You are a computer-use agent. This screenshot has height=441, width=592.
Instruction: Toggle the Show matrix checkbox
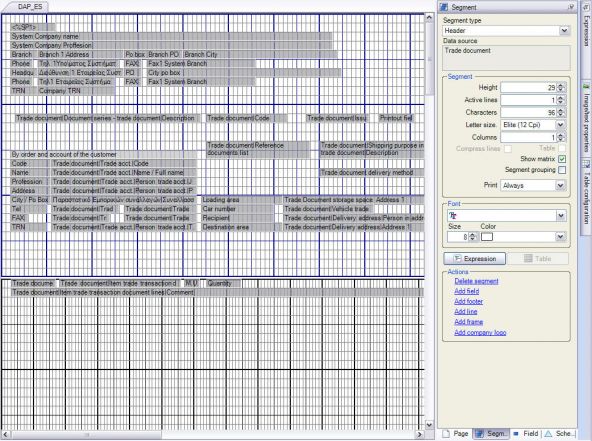click(562, 159)
